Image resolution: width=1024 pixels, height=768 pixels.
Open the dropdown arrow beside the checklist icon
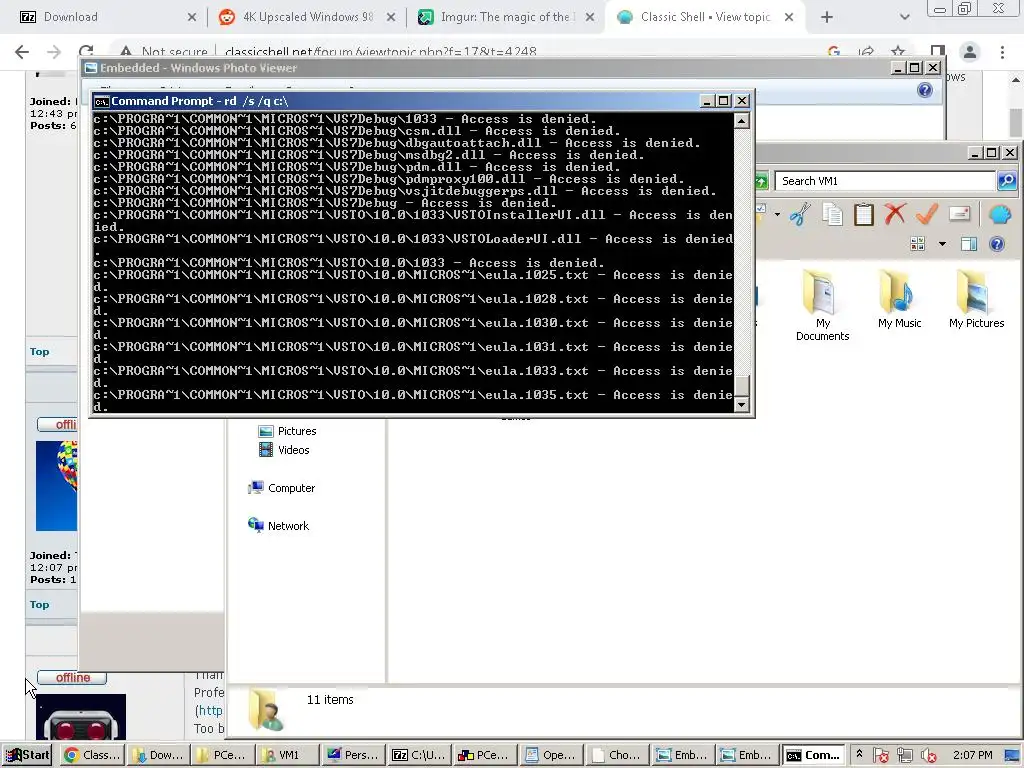[777, 214]
